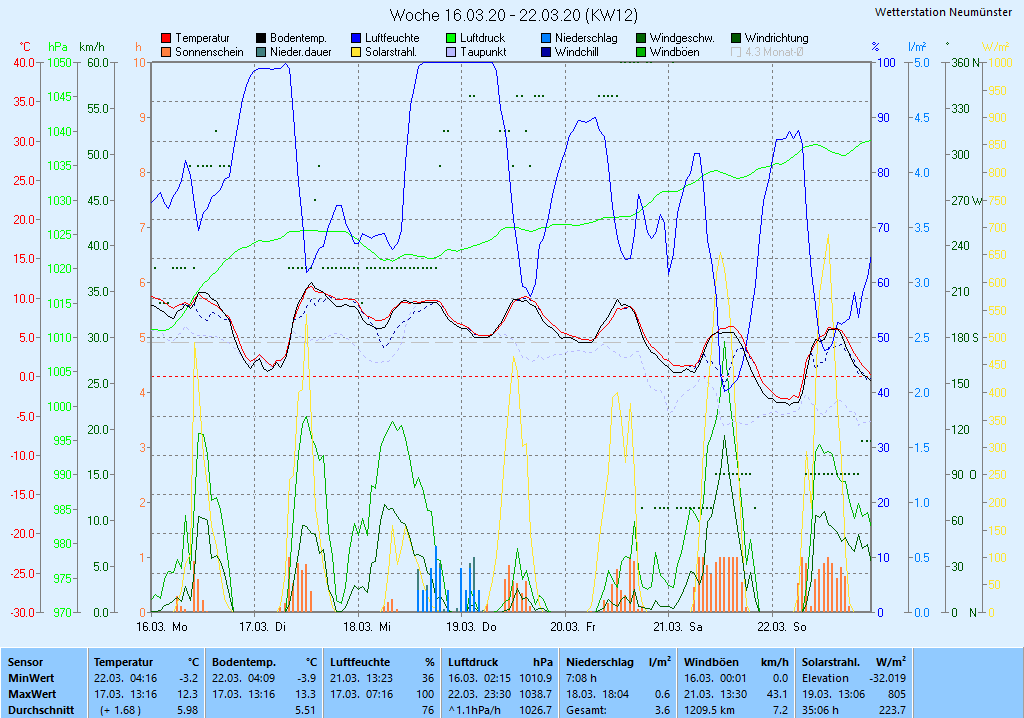Click the Bodentemp. legend label
The height and width of the screenshot is (718, 1024).
pyautogui.click(x=298, y=39)
